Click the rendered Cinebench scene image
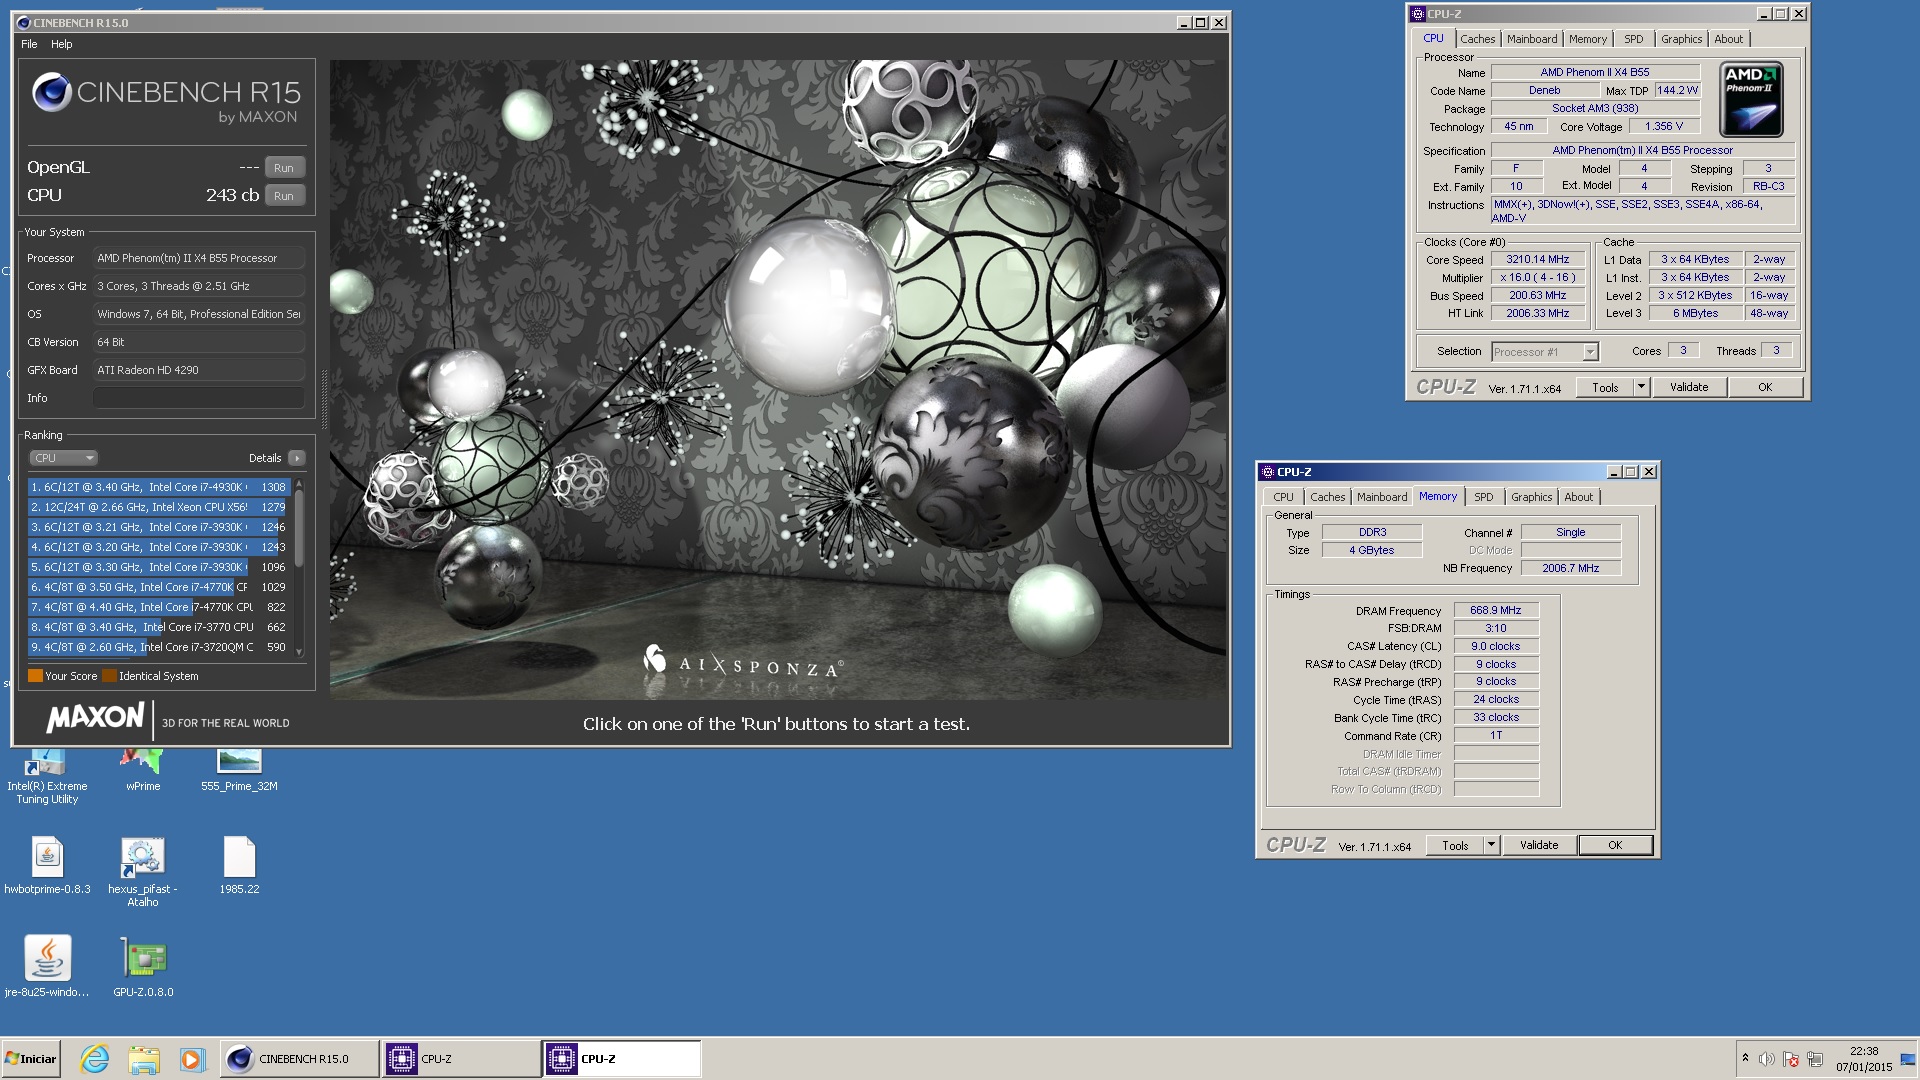The image size is (1920, 1080). (777, 380)
